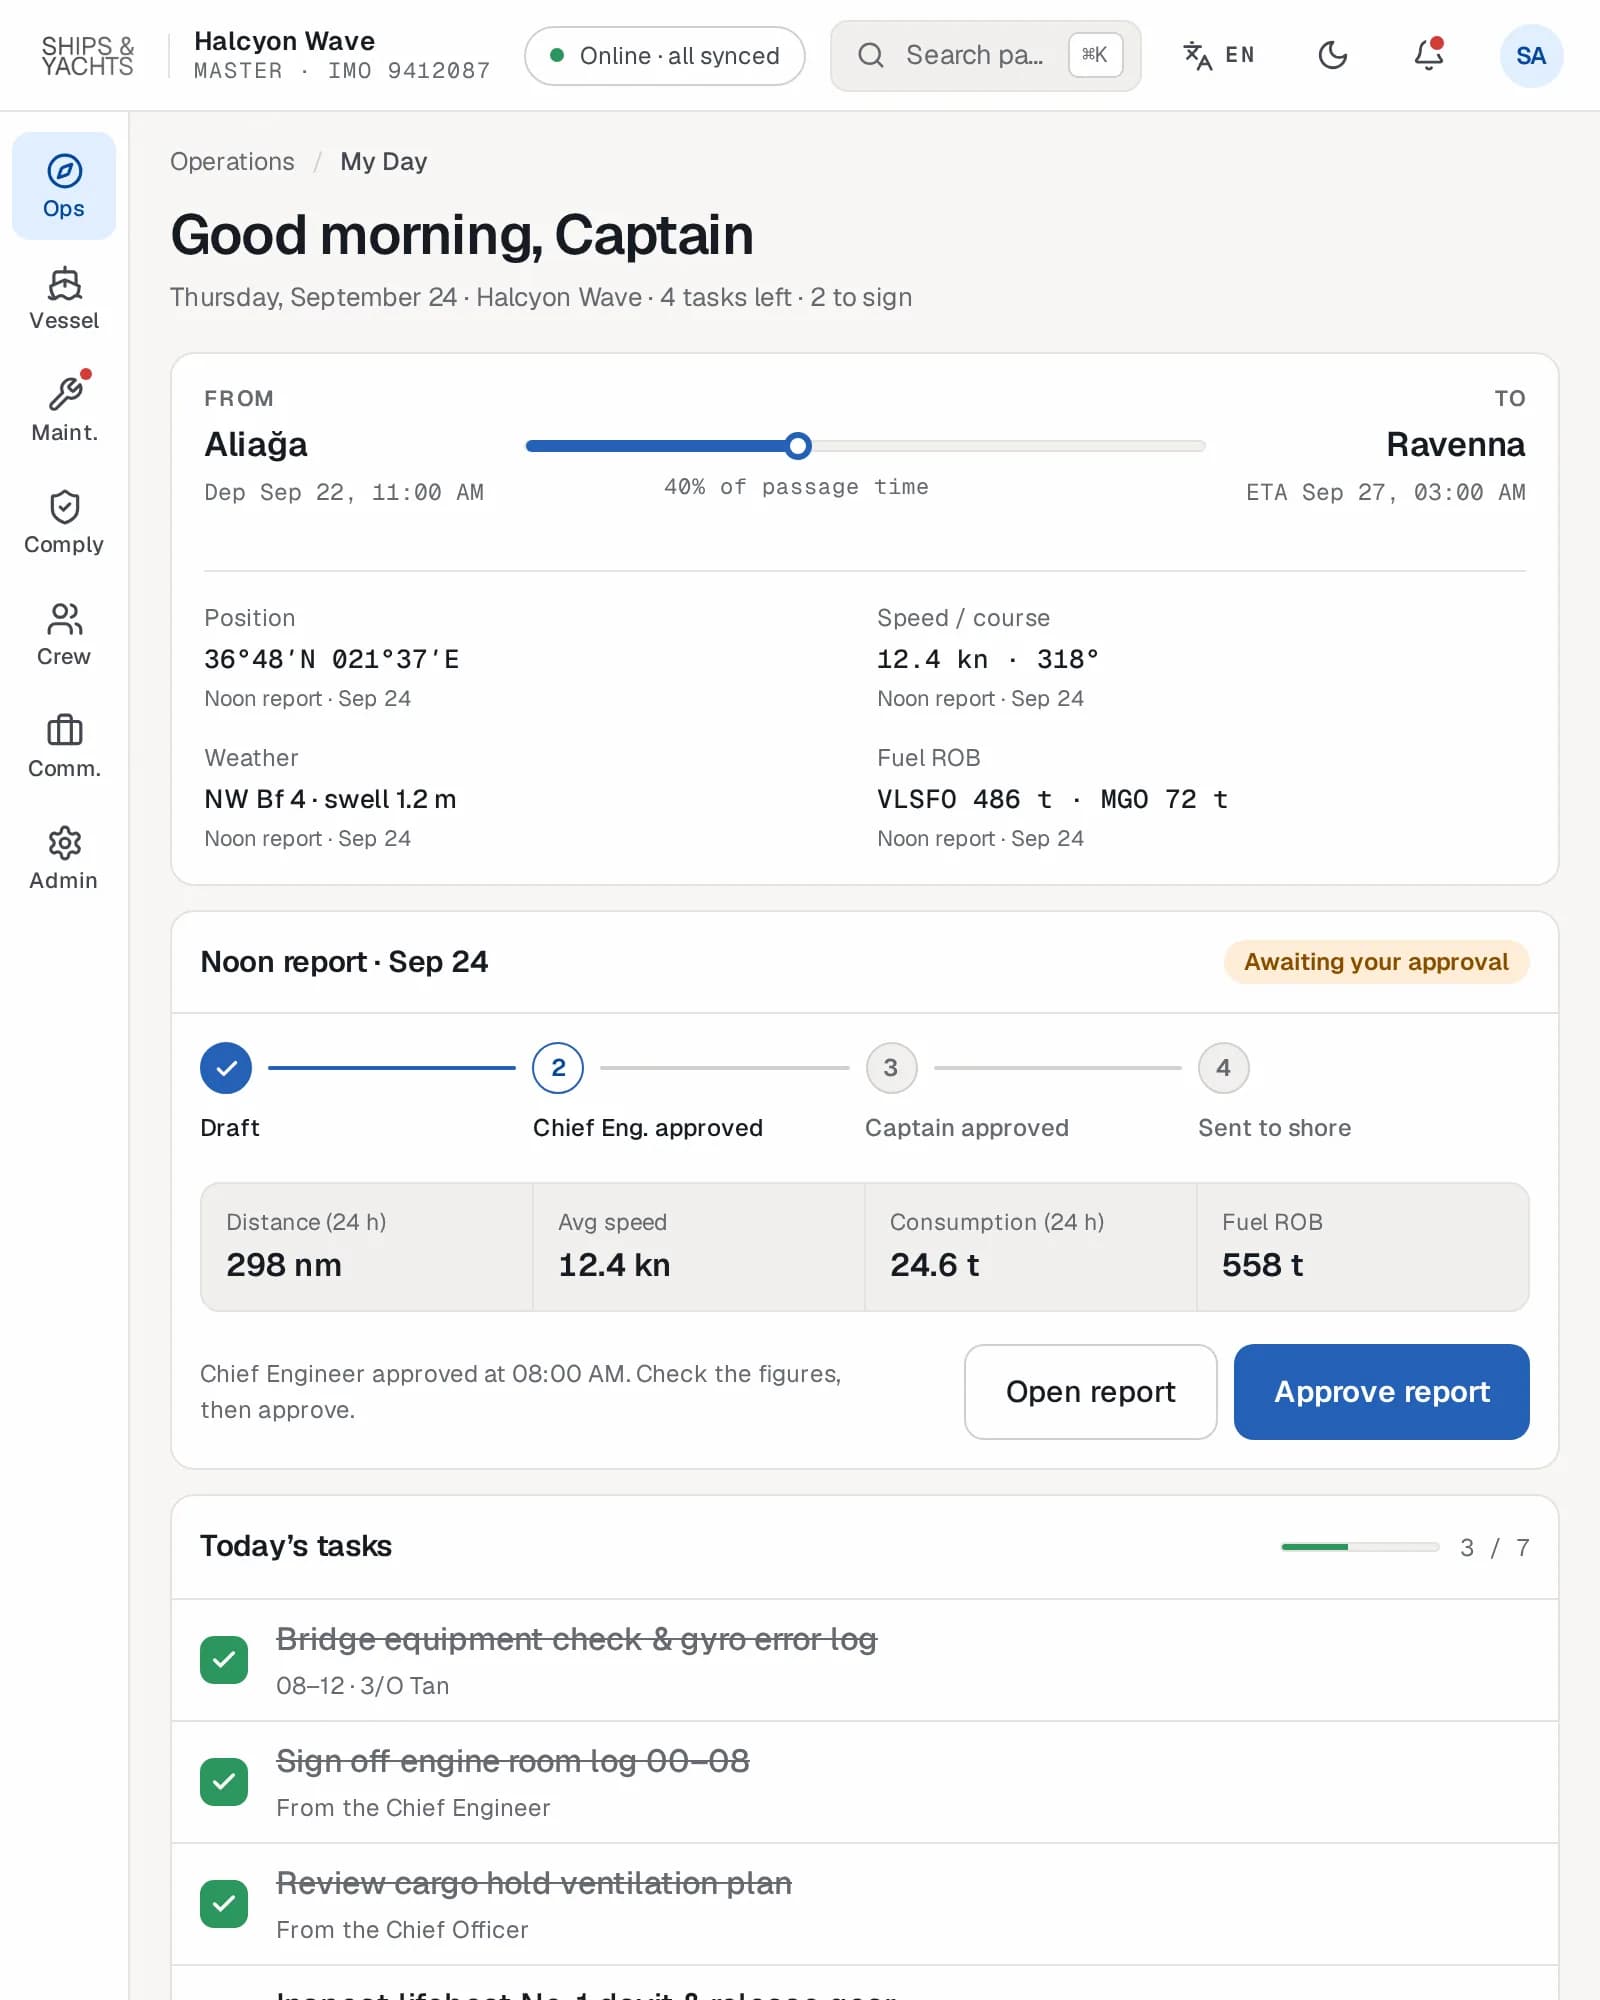Click 12.4 kn · 318° speed value
Viewport: 1600px width, 2000px height.
pyautogui.click(x=988, y=659)
